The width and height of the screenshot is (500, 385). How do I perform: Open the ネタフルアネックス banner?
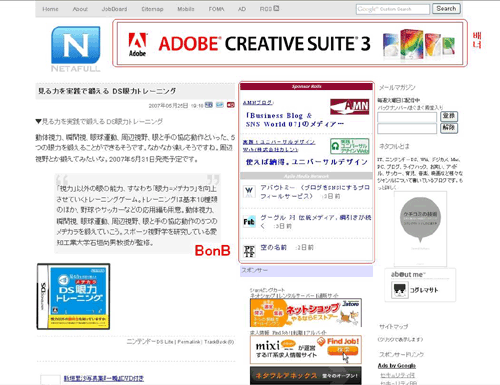(x=306, y=376)
